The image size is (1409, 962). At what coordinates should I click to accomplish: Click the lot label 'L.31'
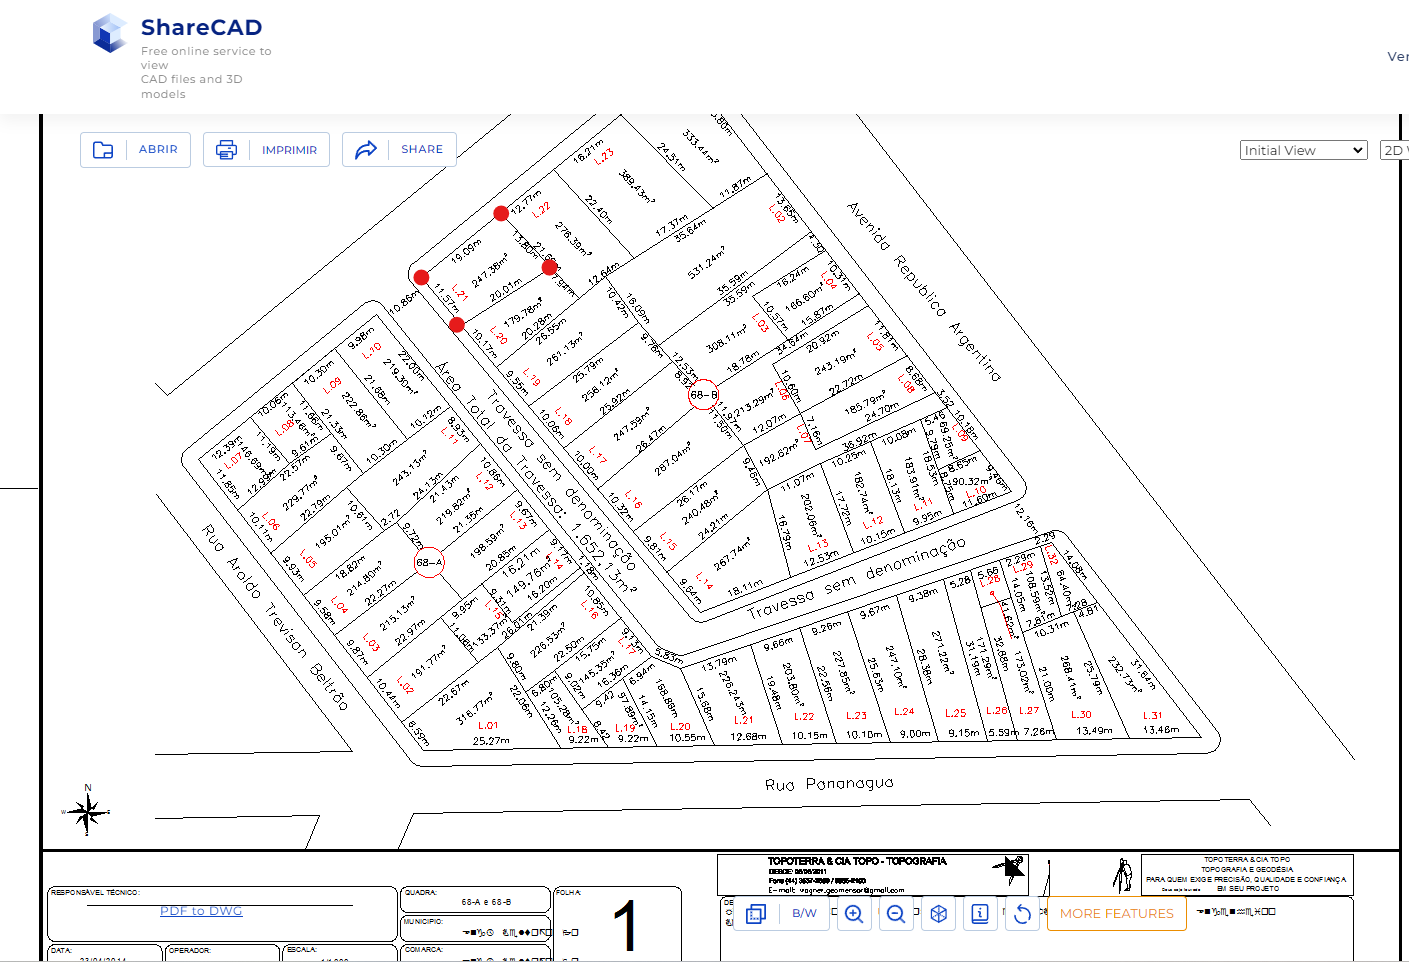(1153, 716)
